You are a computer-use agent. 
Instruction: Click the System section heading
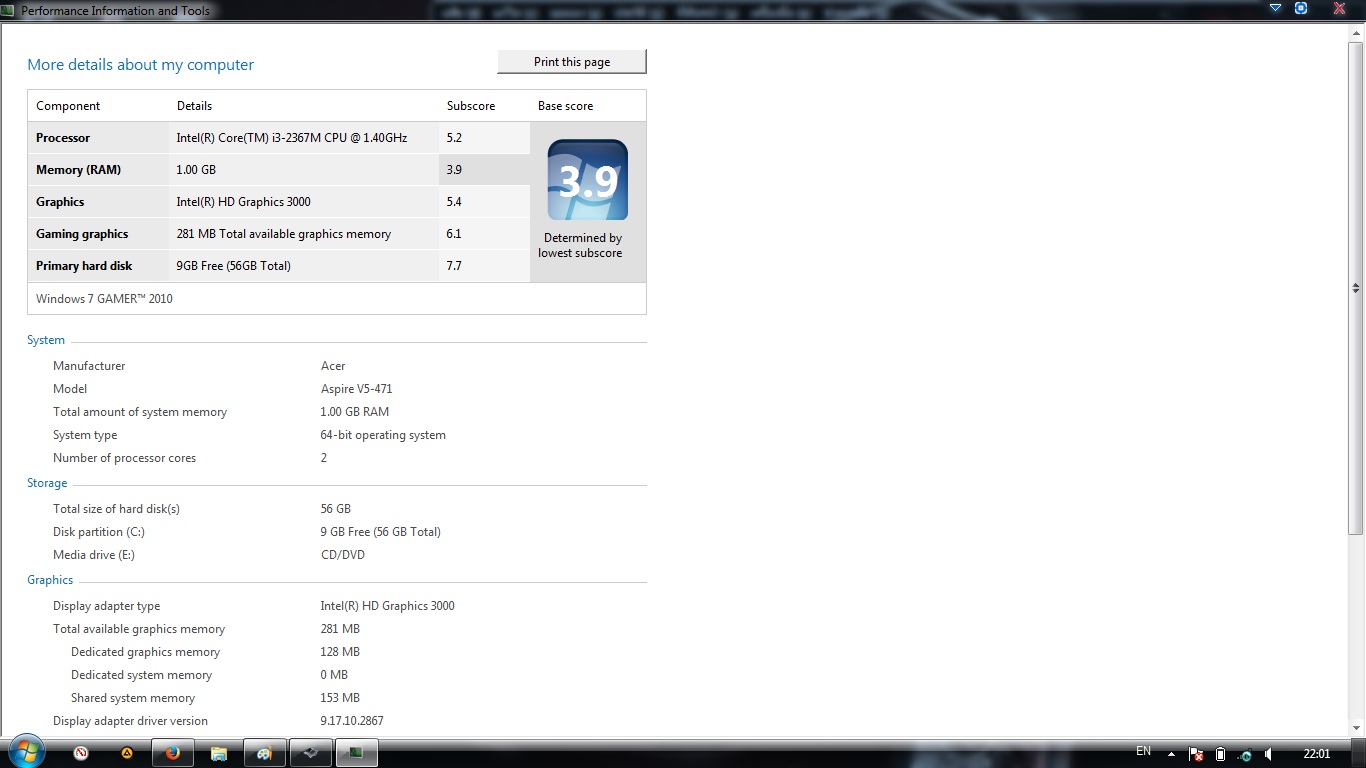46,340
